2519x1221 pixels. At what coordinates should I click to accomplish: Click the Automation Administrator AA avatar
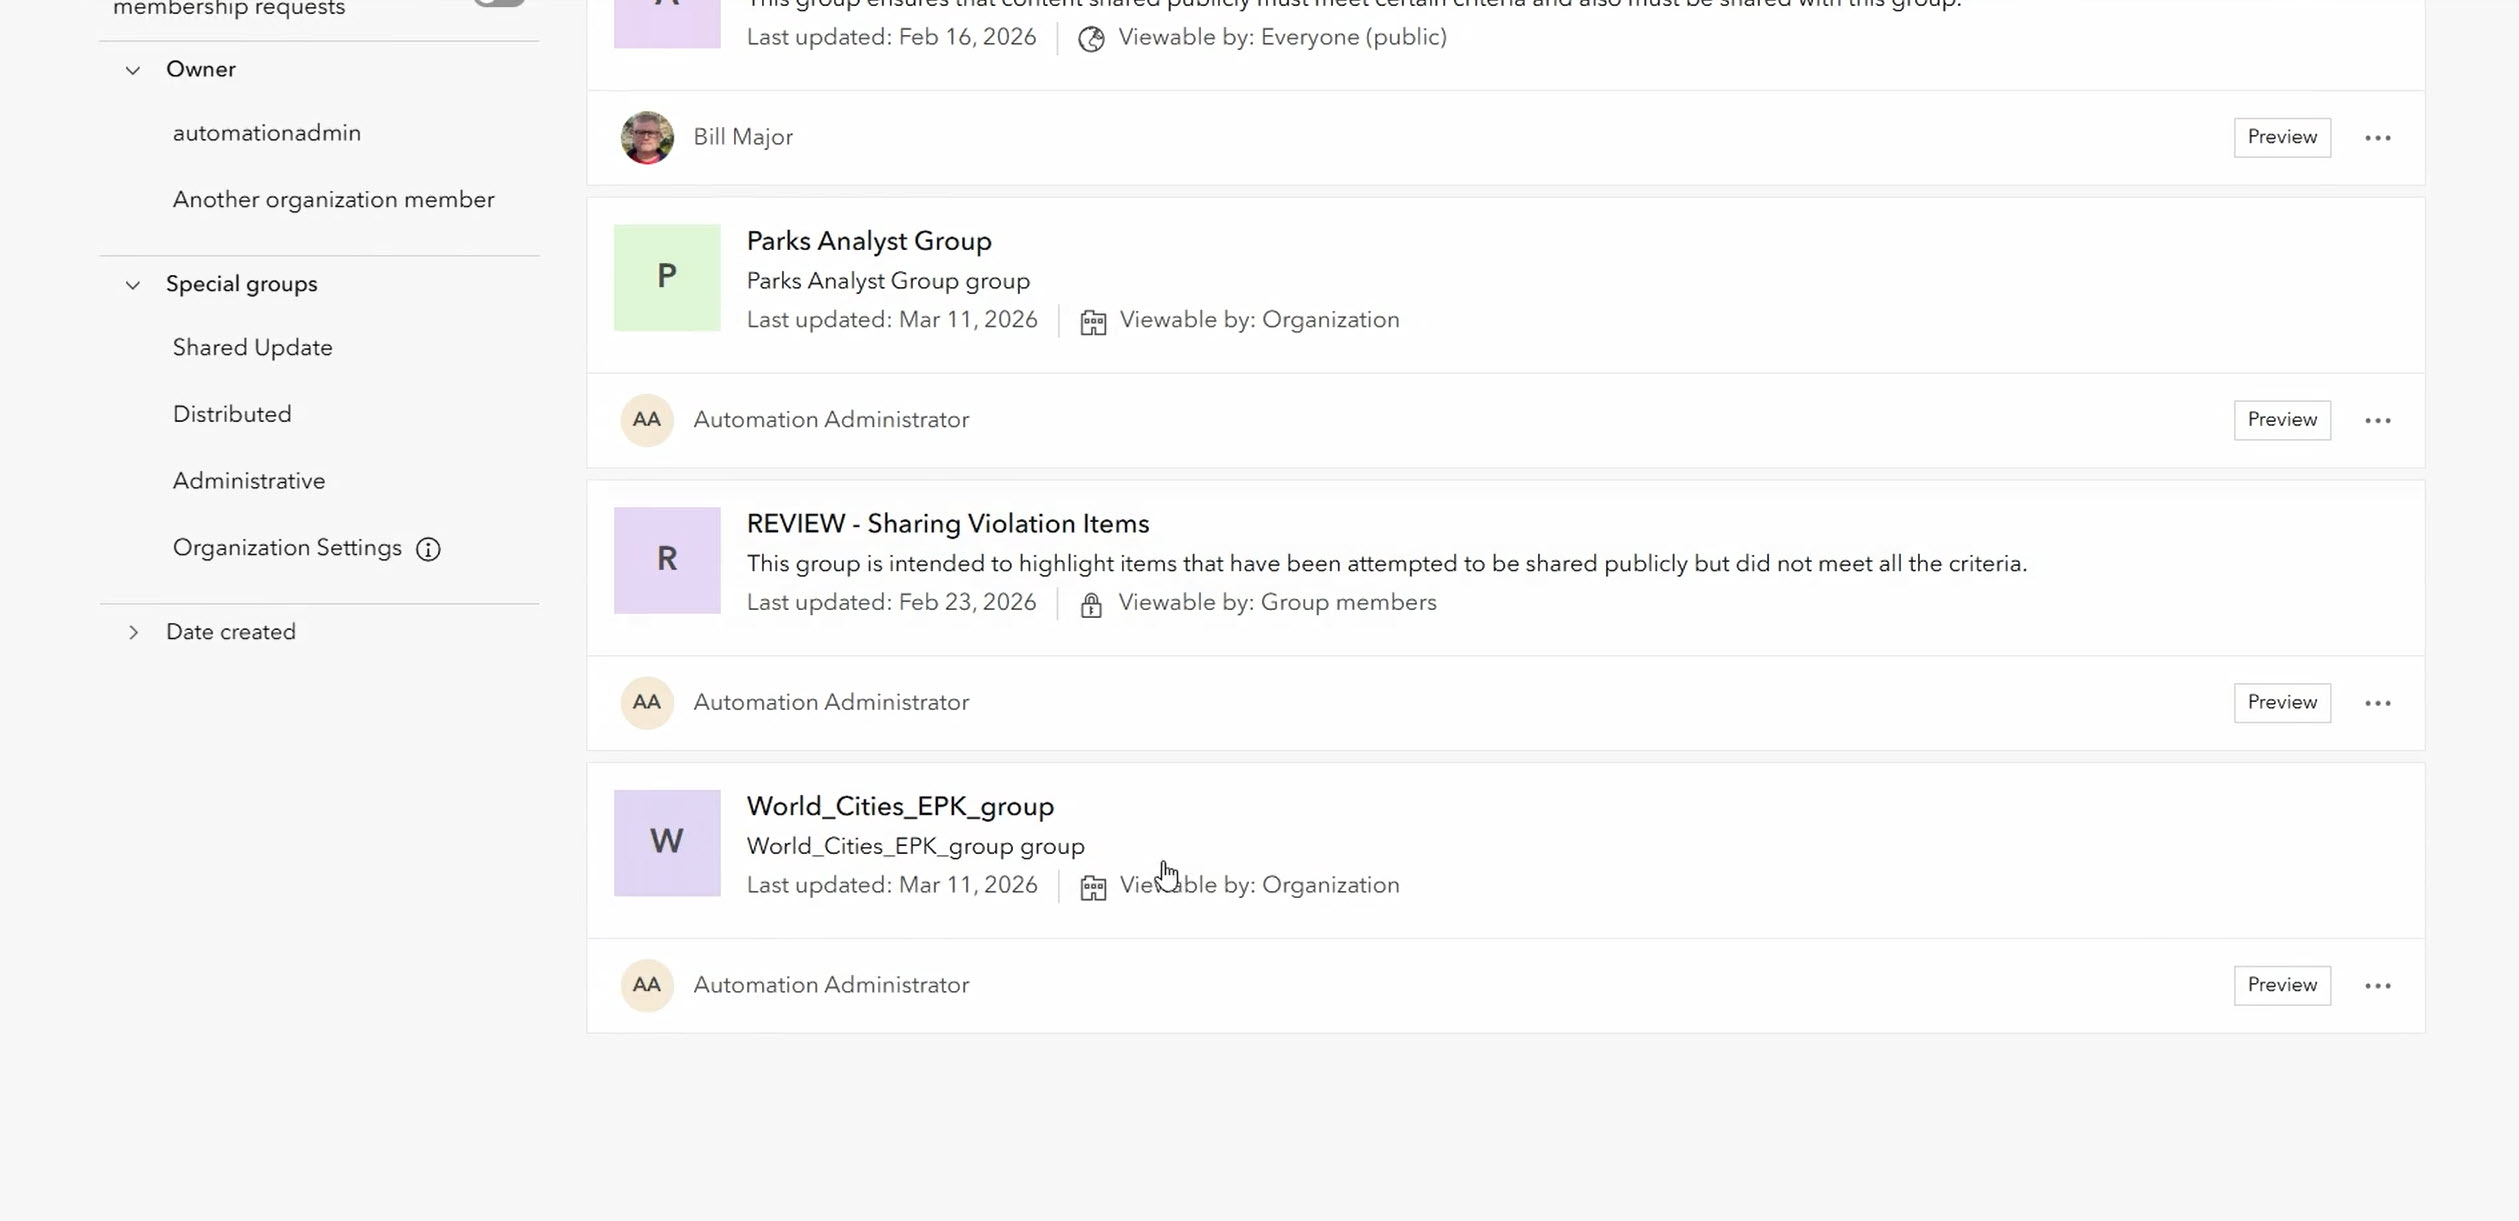point(647,420)
